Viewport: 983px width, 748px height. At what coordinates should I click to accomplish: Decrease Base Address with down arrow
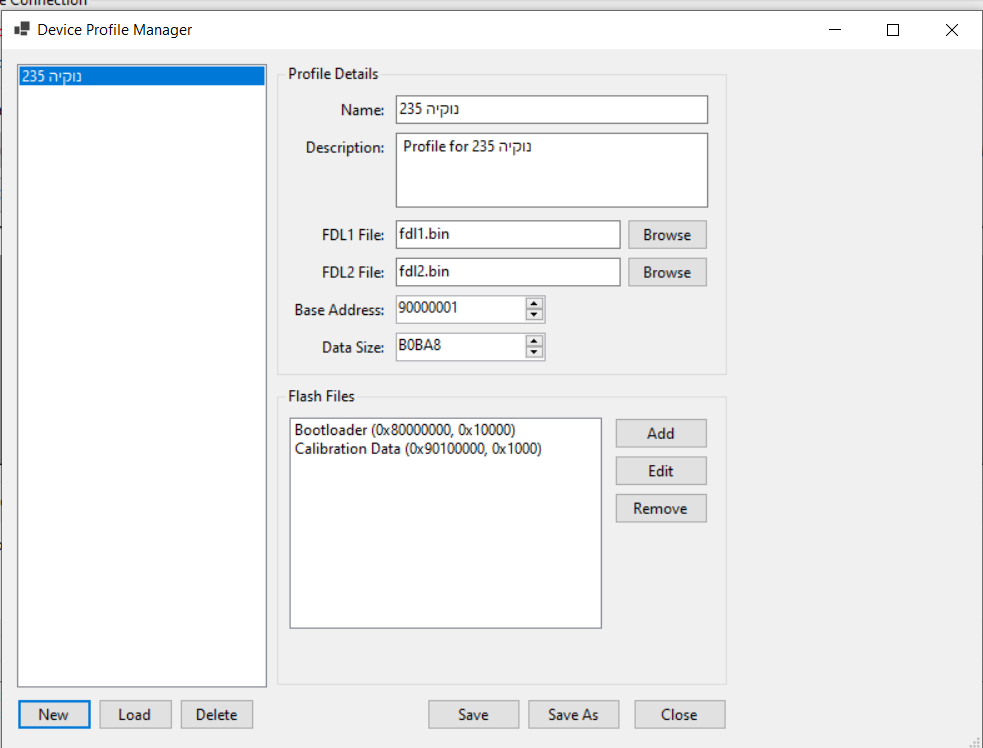tap(534, 315)
